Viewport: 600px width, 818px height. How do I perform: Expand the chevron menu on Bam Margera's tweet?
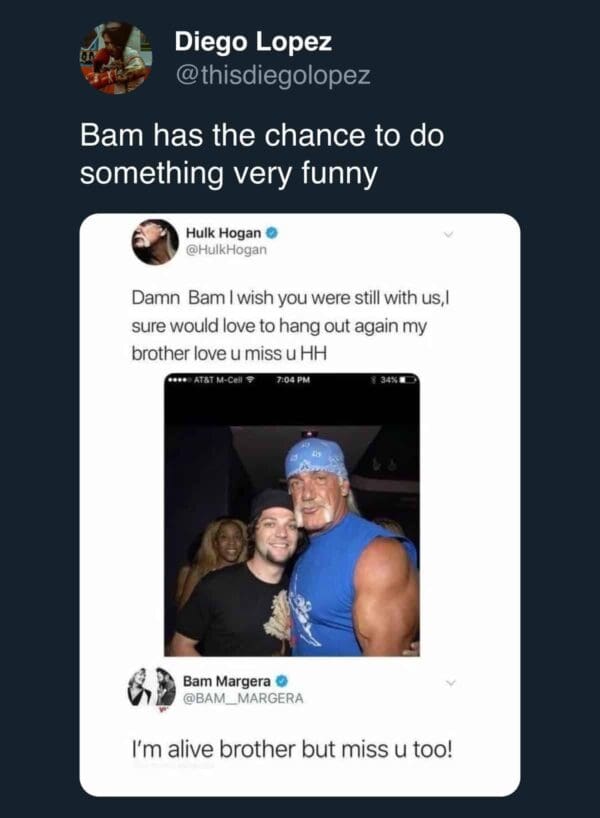[449, 683]
